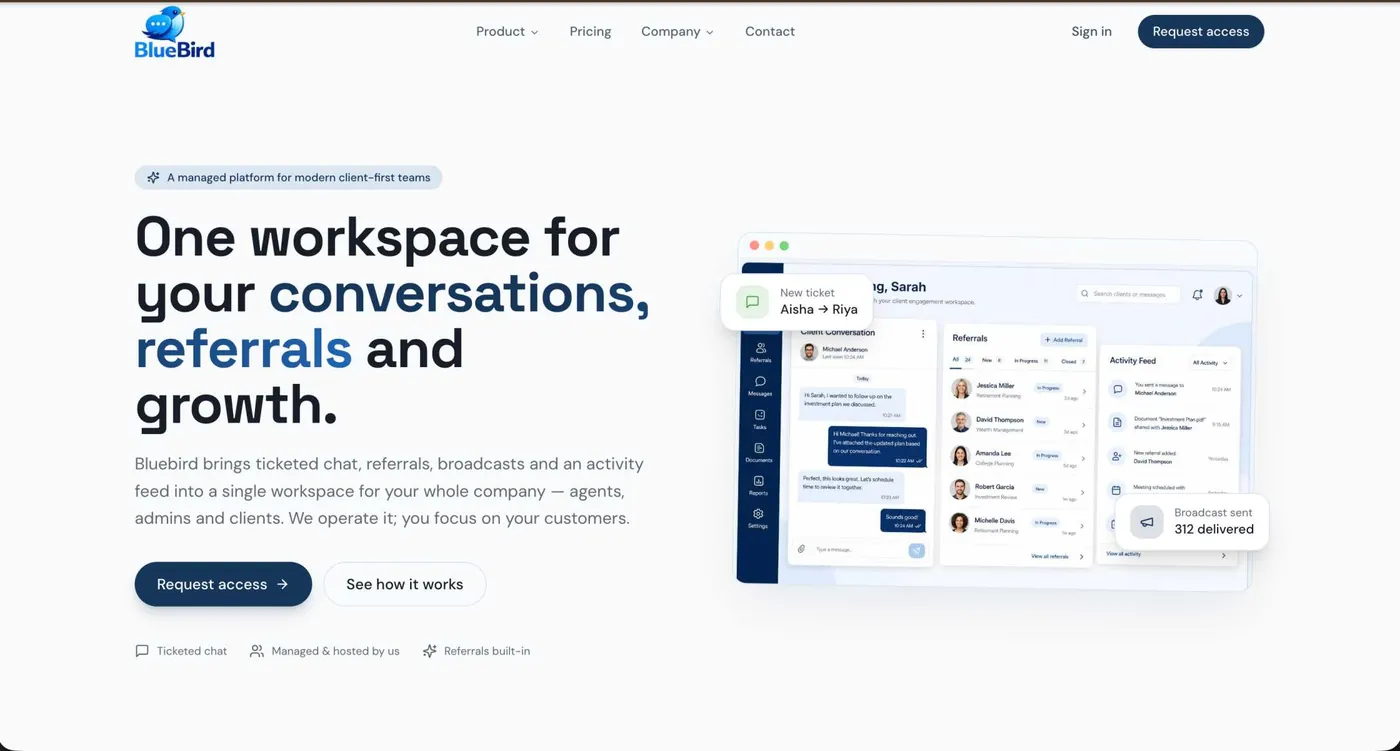The image size is (1400, 751).
Task: Click the See how it works button
Action: pos(405,584)
